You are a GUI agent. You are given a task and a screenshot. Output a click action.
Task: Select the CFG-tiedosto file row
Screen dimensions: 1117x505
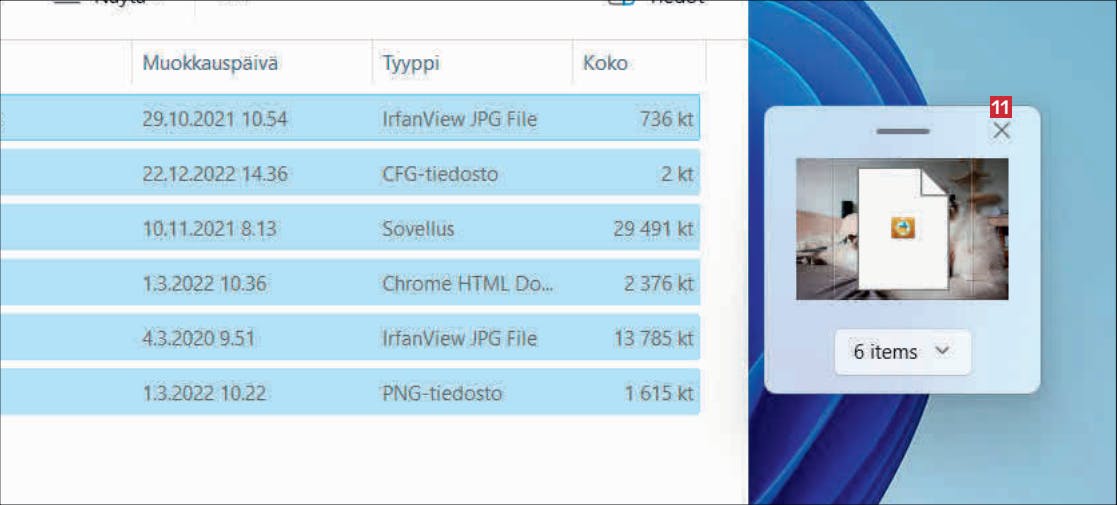349,173
